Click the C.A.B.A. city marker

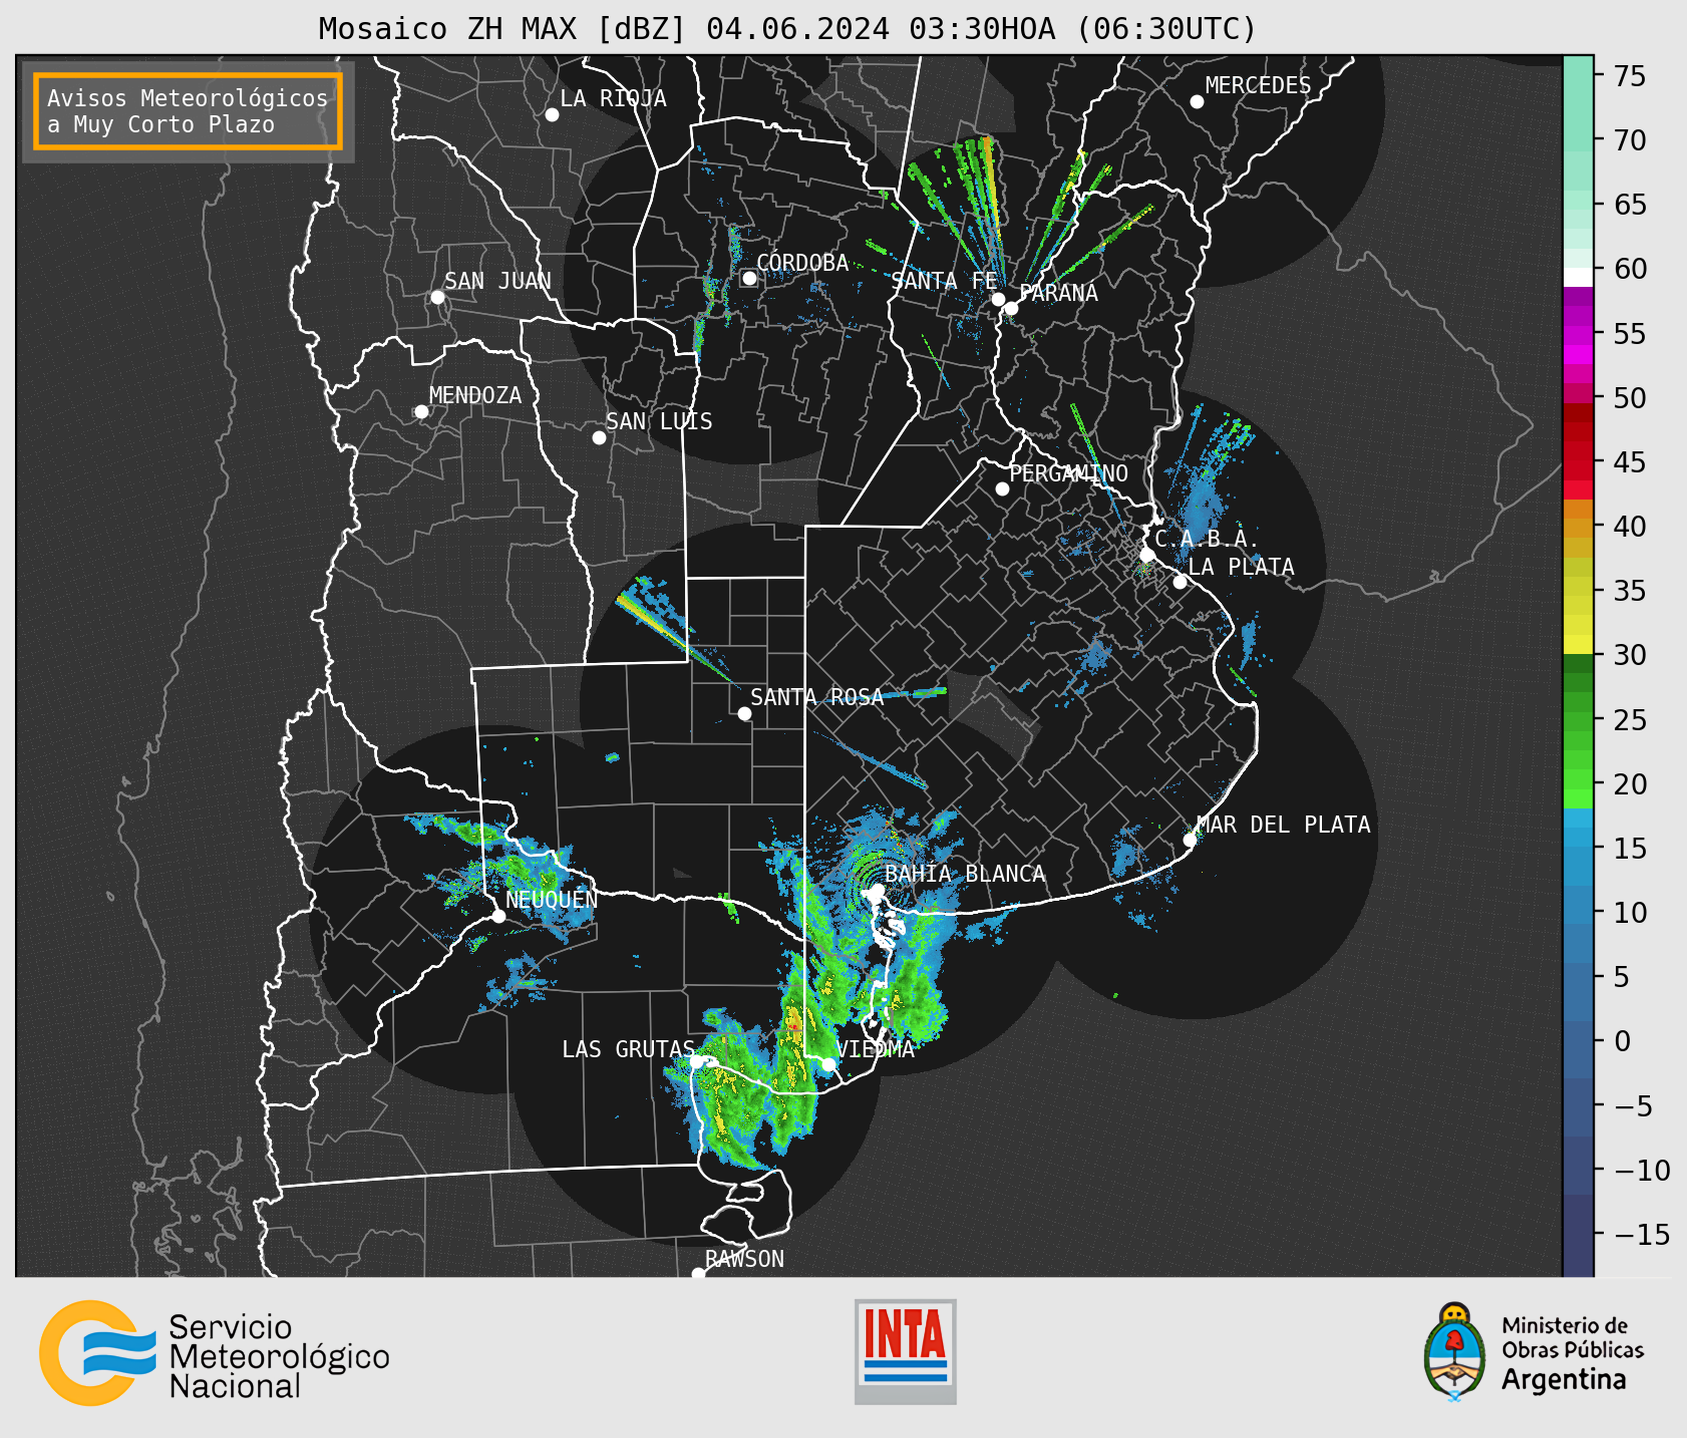click(x=1148, y=555)
